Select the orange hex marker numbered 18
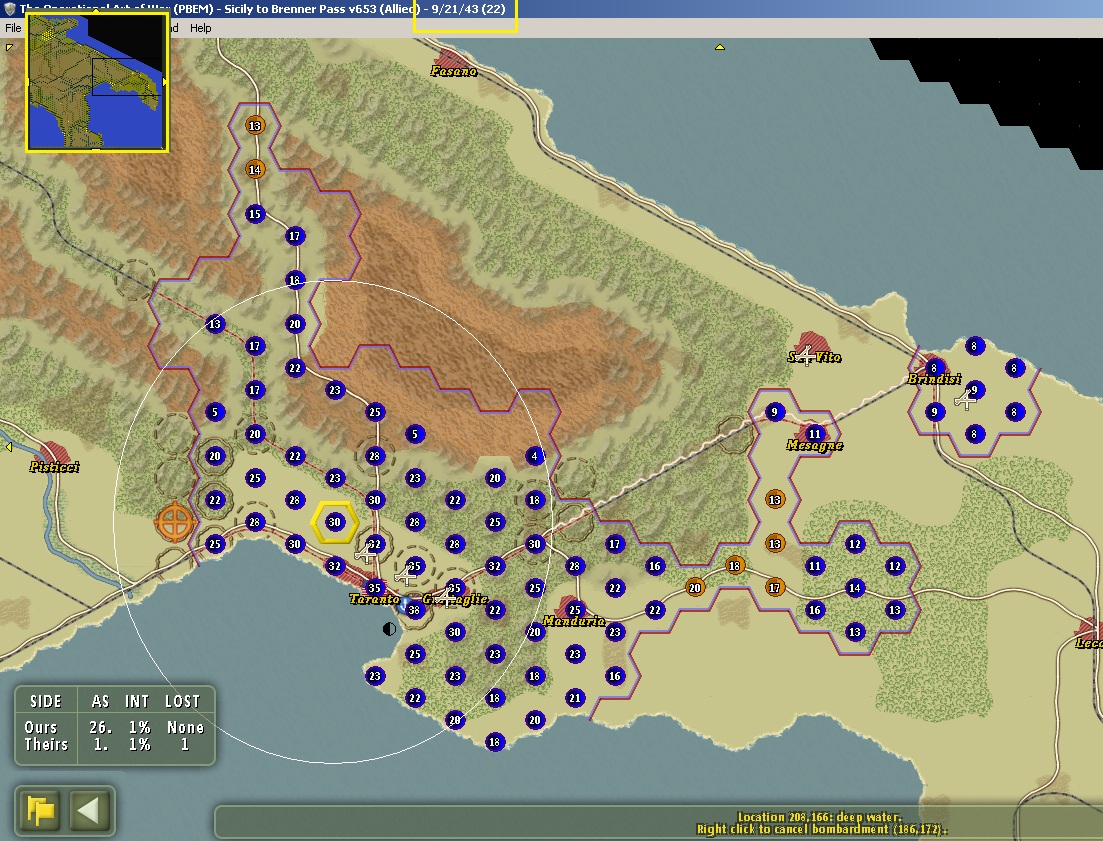 [734, 565]
